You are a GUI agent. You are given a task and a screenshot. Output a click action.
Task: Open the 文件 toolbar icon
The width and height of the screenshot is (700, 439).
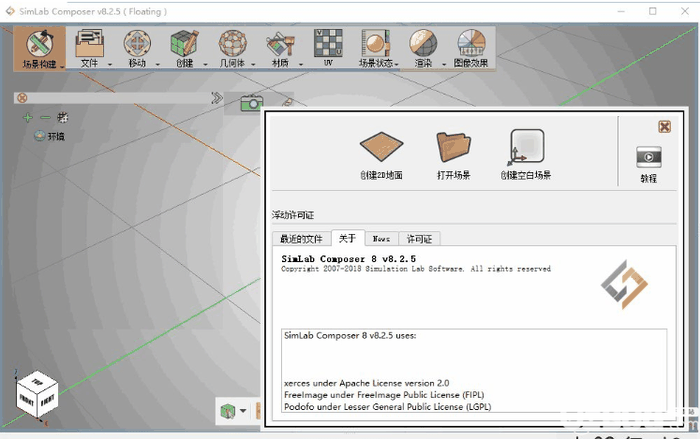coord(90,43)
